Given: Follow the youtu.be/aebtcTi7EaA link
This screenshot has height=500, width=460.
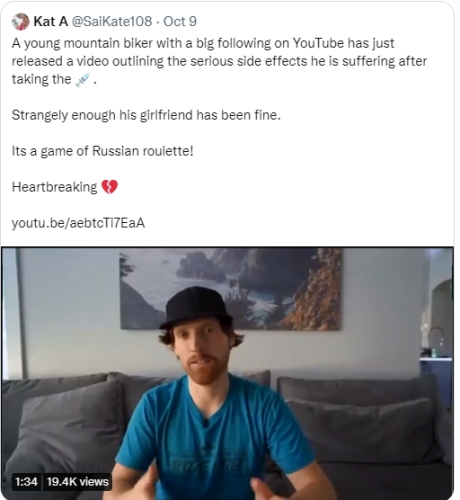Looking at the screenshot, I should pos(78,223).
